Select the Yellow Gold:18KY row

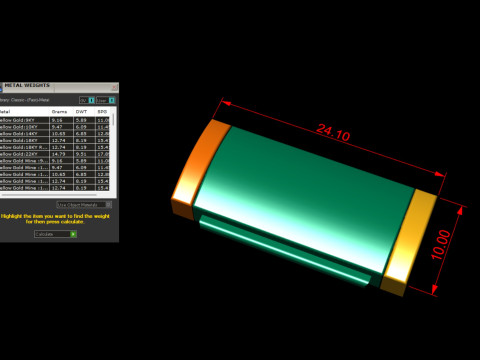coord(54,140)
